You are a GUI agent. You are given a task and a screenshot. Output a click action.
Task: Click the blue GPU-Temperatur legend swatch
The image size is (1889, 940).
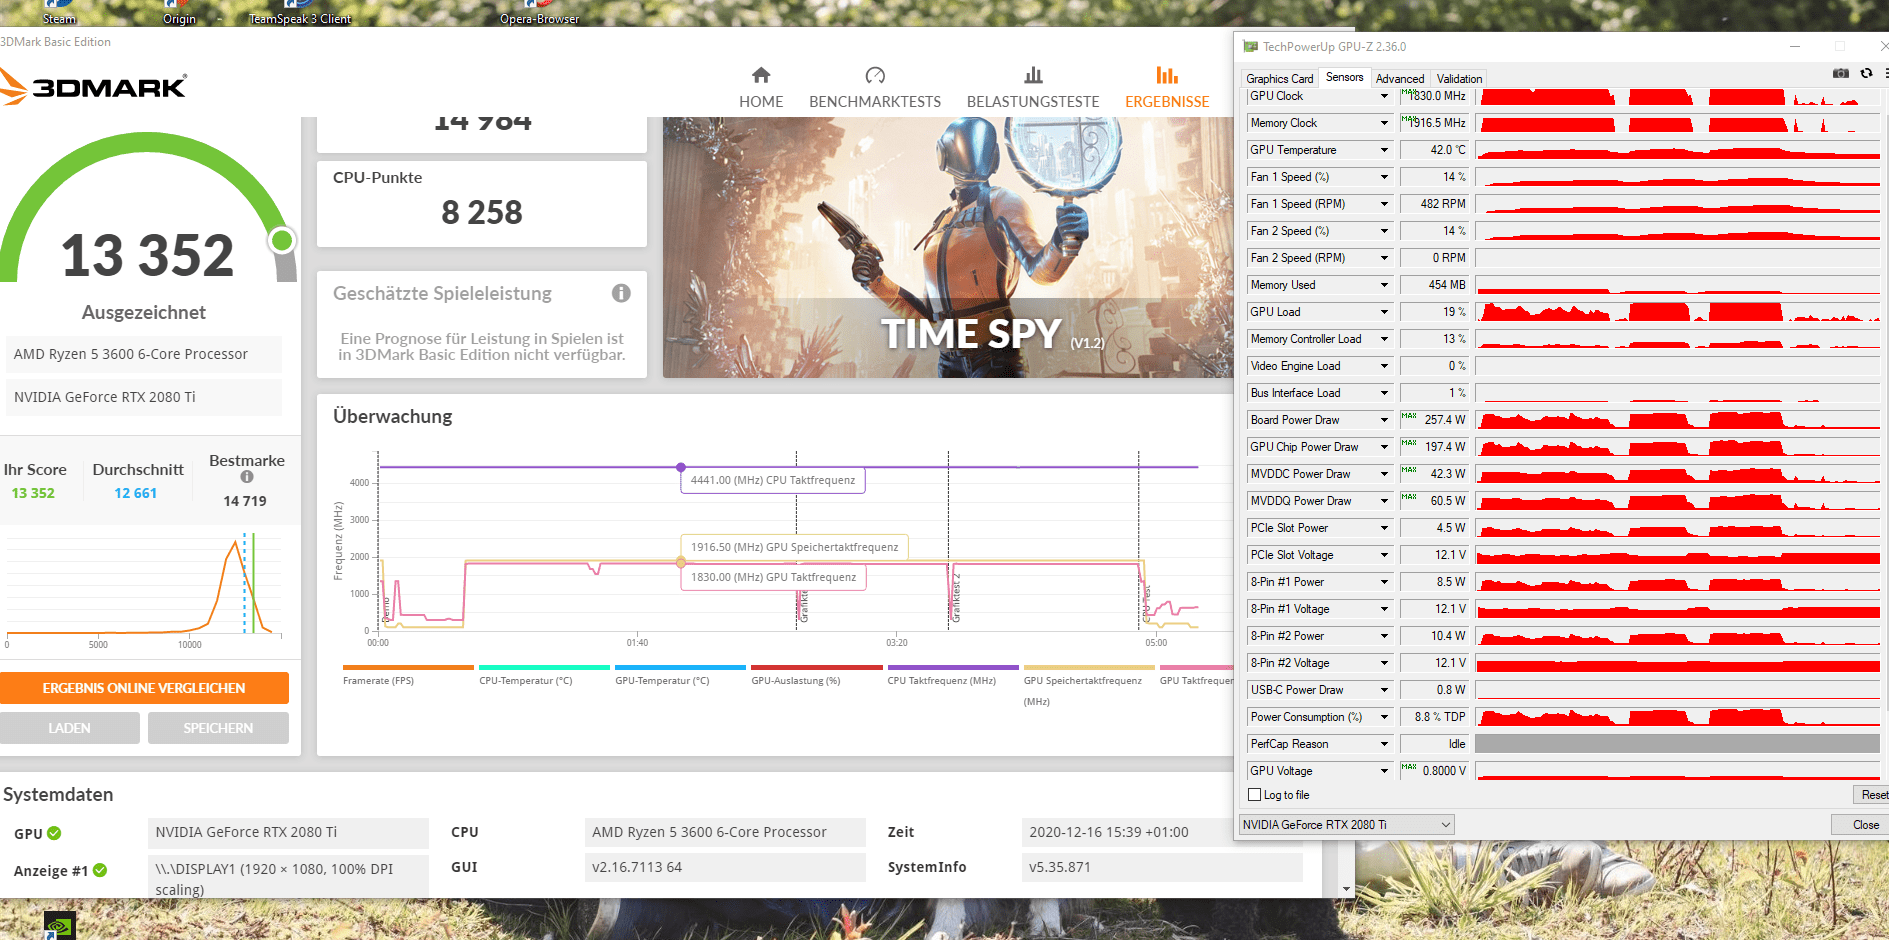pyautogui.click(x=680, y=667)
